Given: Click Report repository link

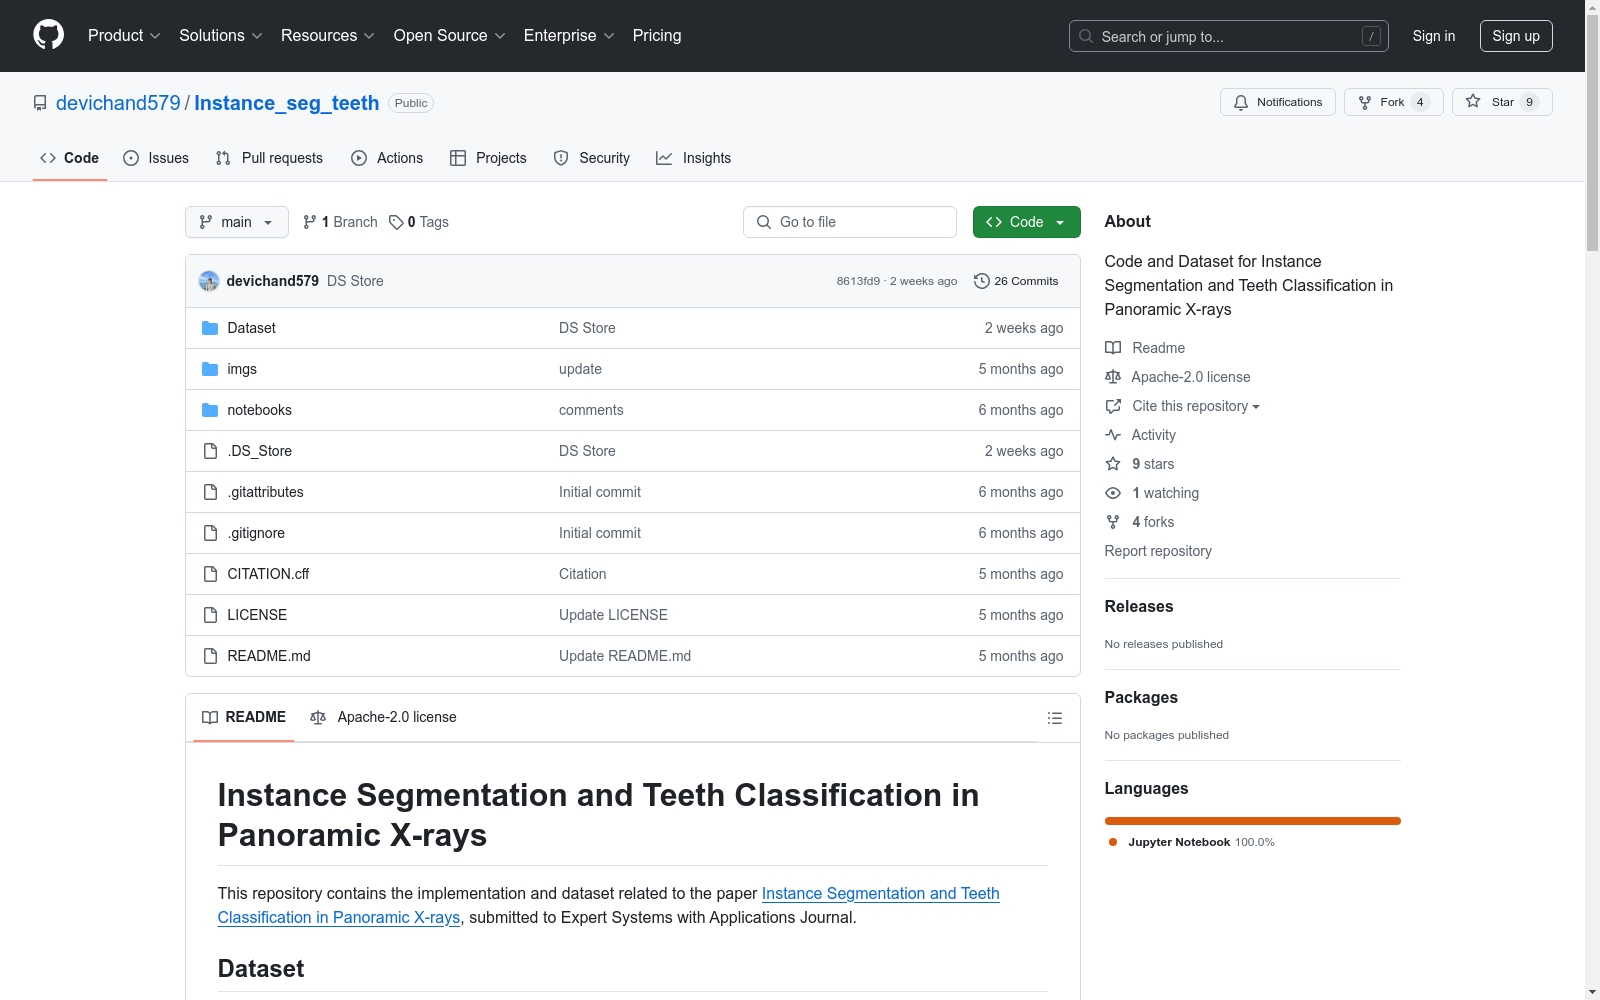Looking at the screenshot, I should tap(1158, 551).
